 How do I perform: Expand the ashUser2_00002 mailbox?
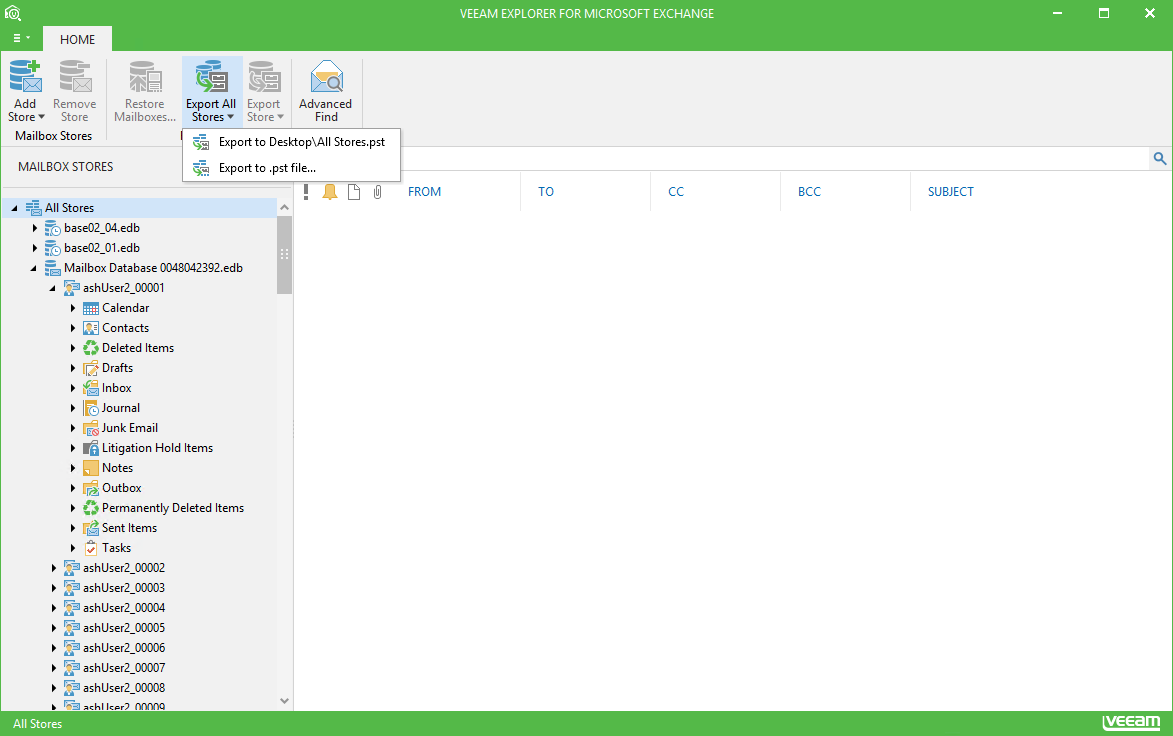click(x=54, y=568)
